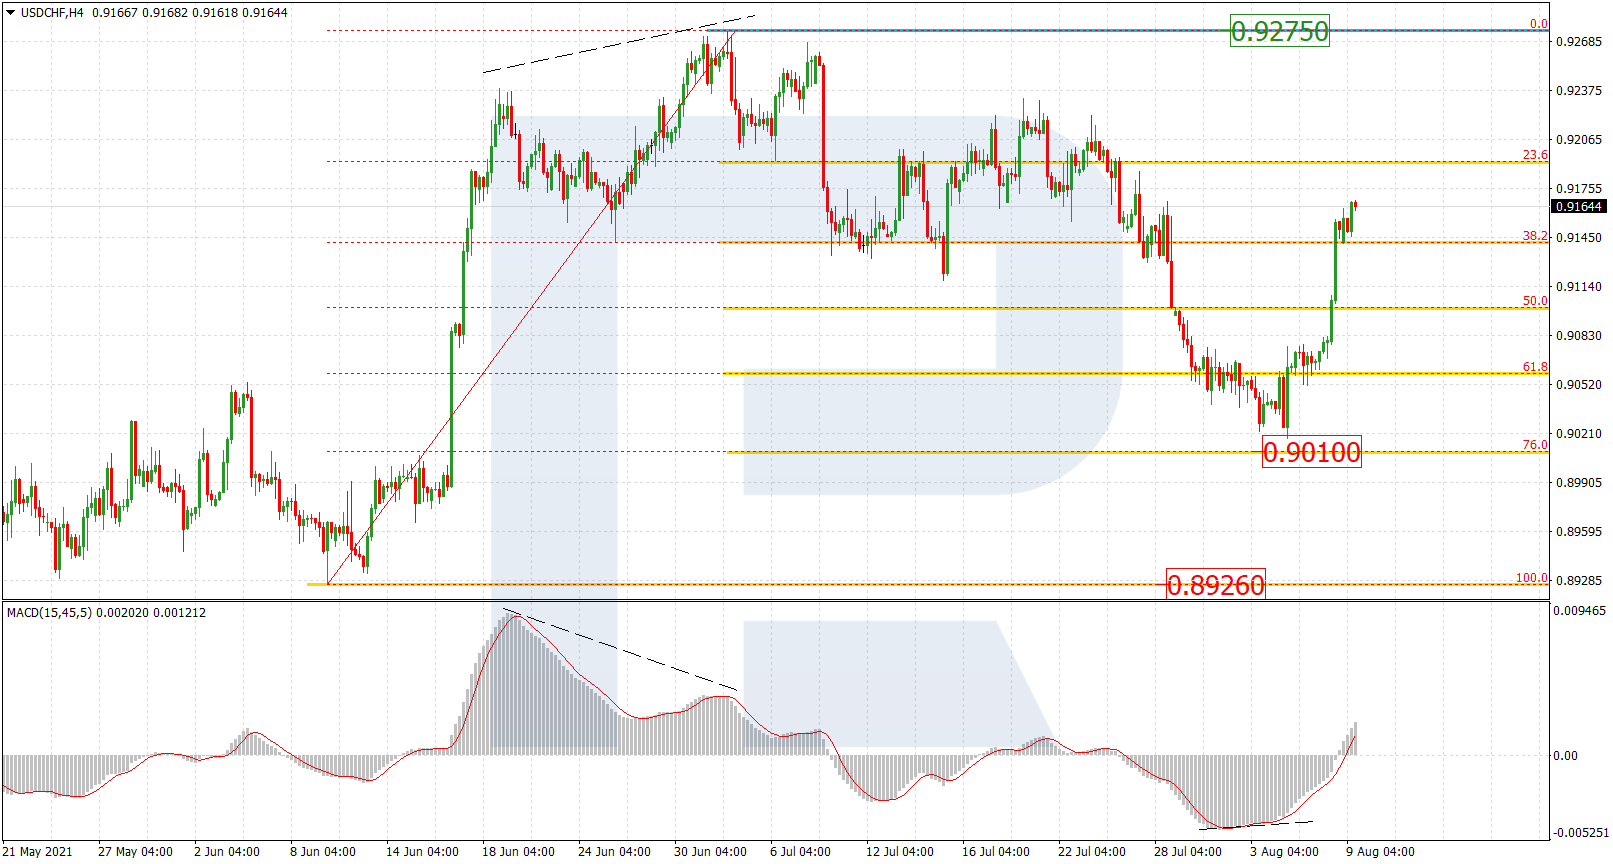Click the MACD scale value 0.009465
1613x864 pixels.
tap(1580, 611)
